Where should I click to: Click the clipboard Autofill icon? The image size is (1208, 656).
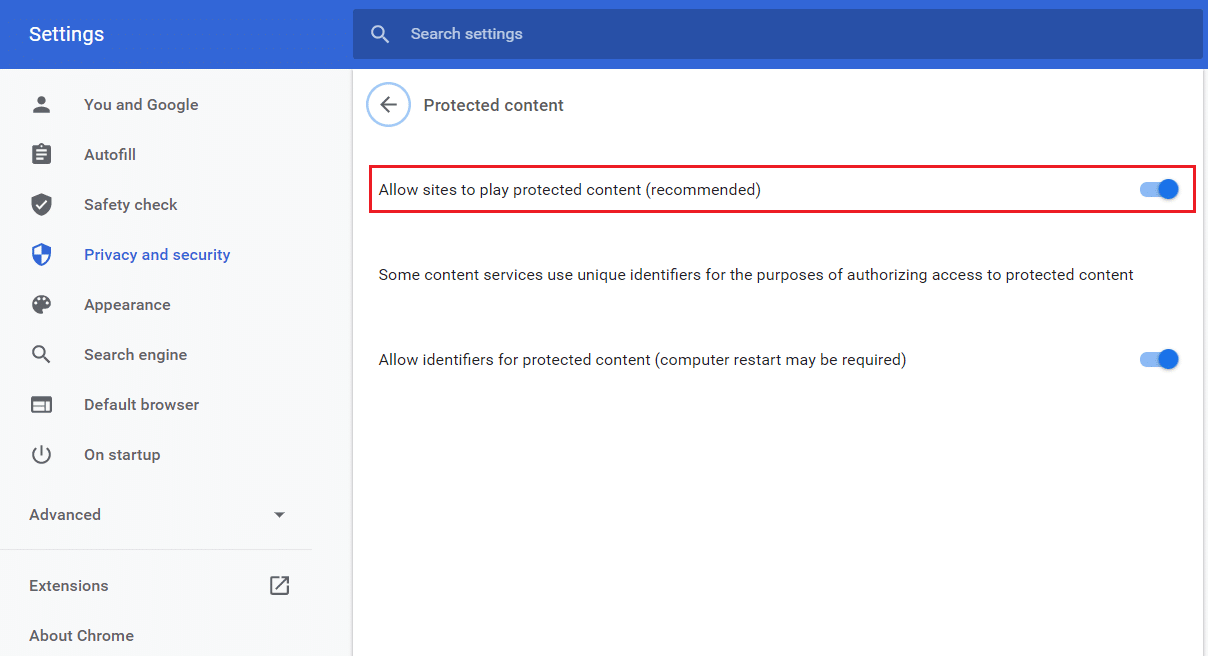tap(41, 154)
